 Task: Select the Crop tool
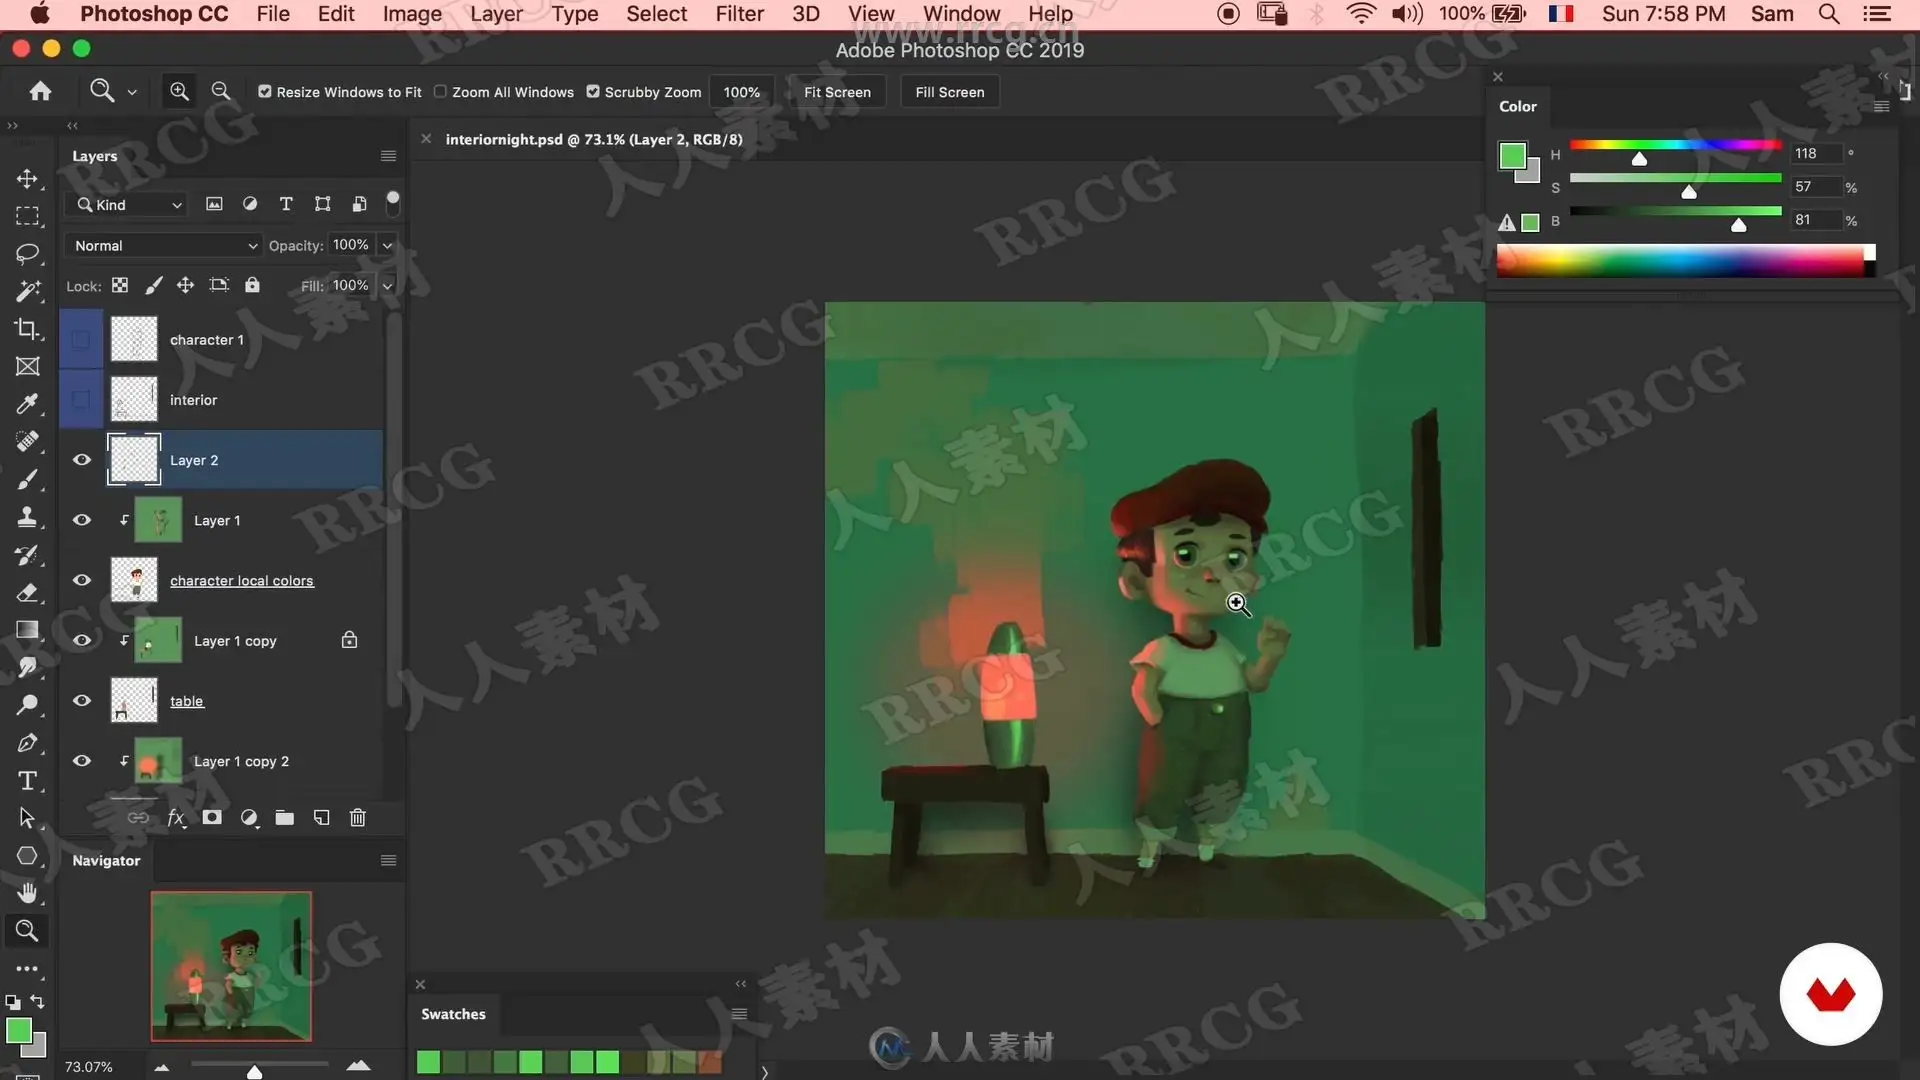coord(27,329)
